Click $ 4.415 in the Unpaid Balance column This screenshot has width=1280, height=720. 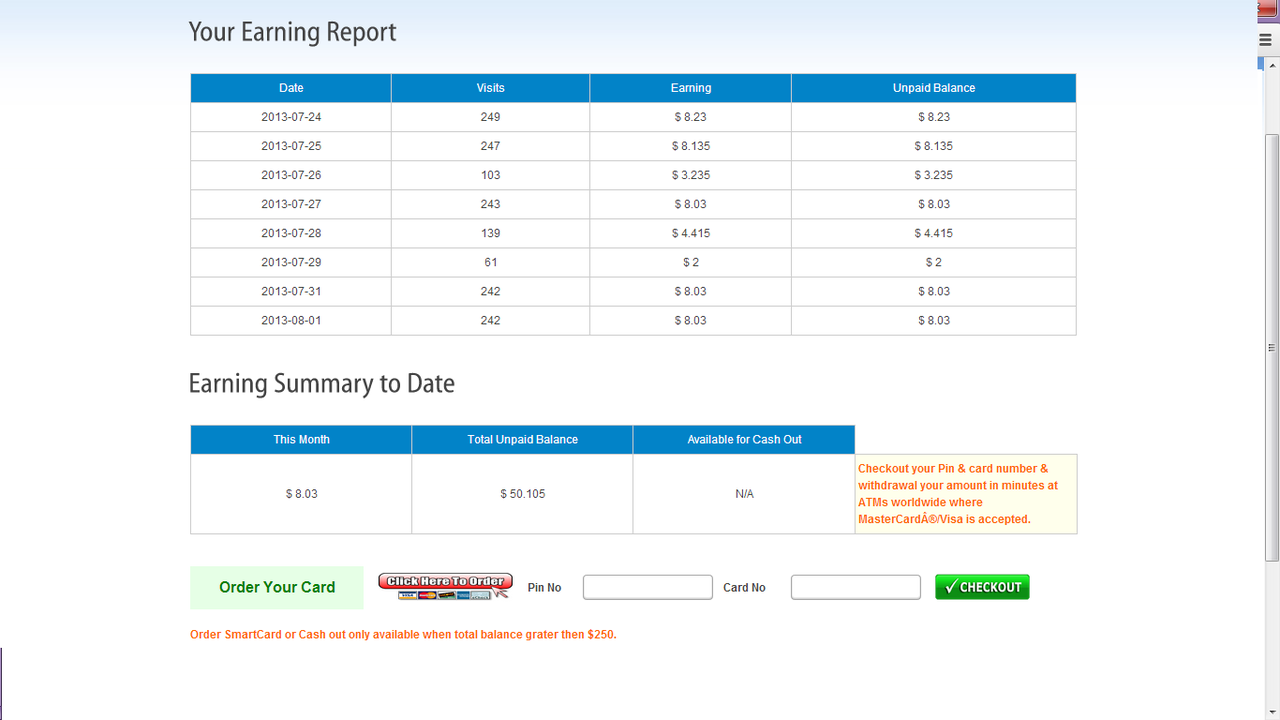click(934, 233)
